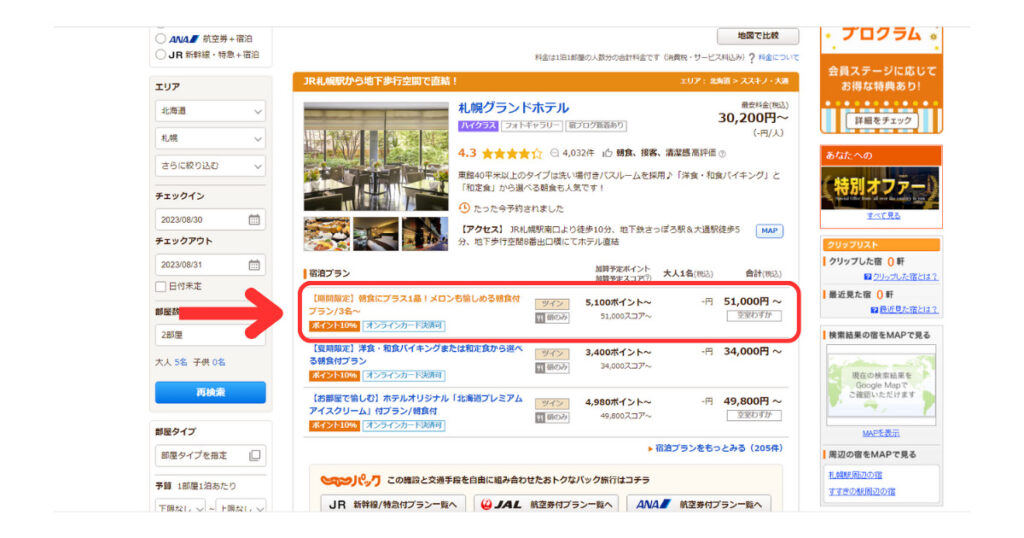This screenshot has width=1024, height=538.
Task: Click the 部屋タイプを指定 field
Action: [210, 455]
